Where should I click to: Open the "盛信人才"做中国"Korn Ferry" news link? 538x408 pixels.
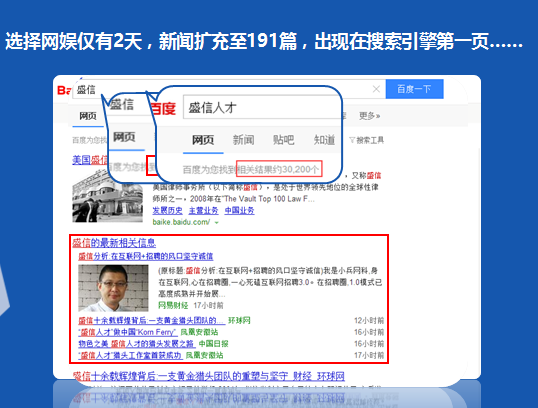128,332
